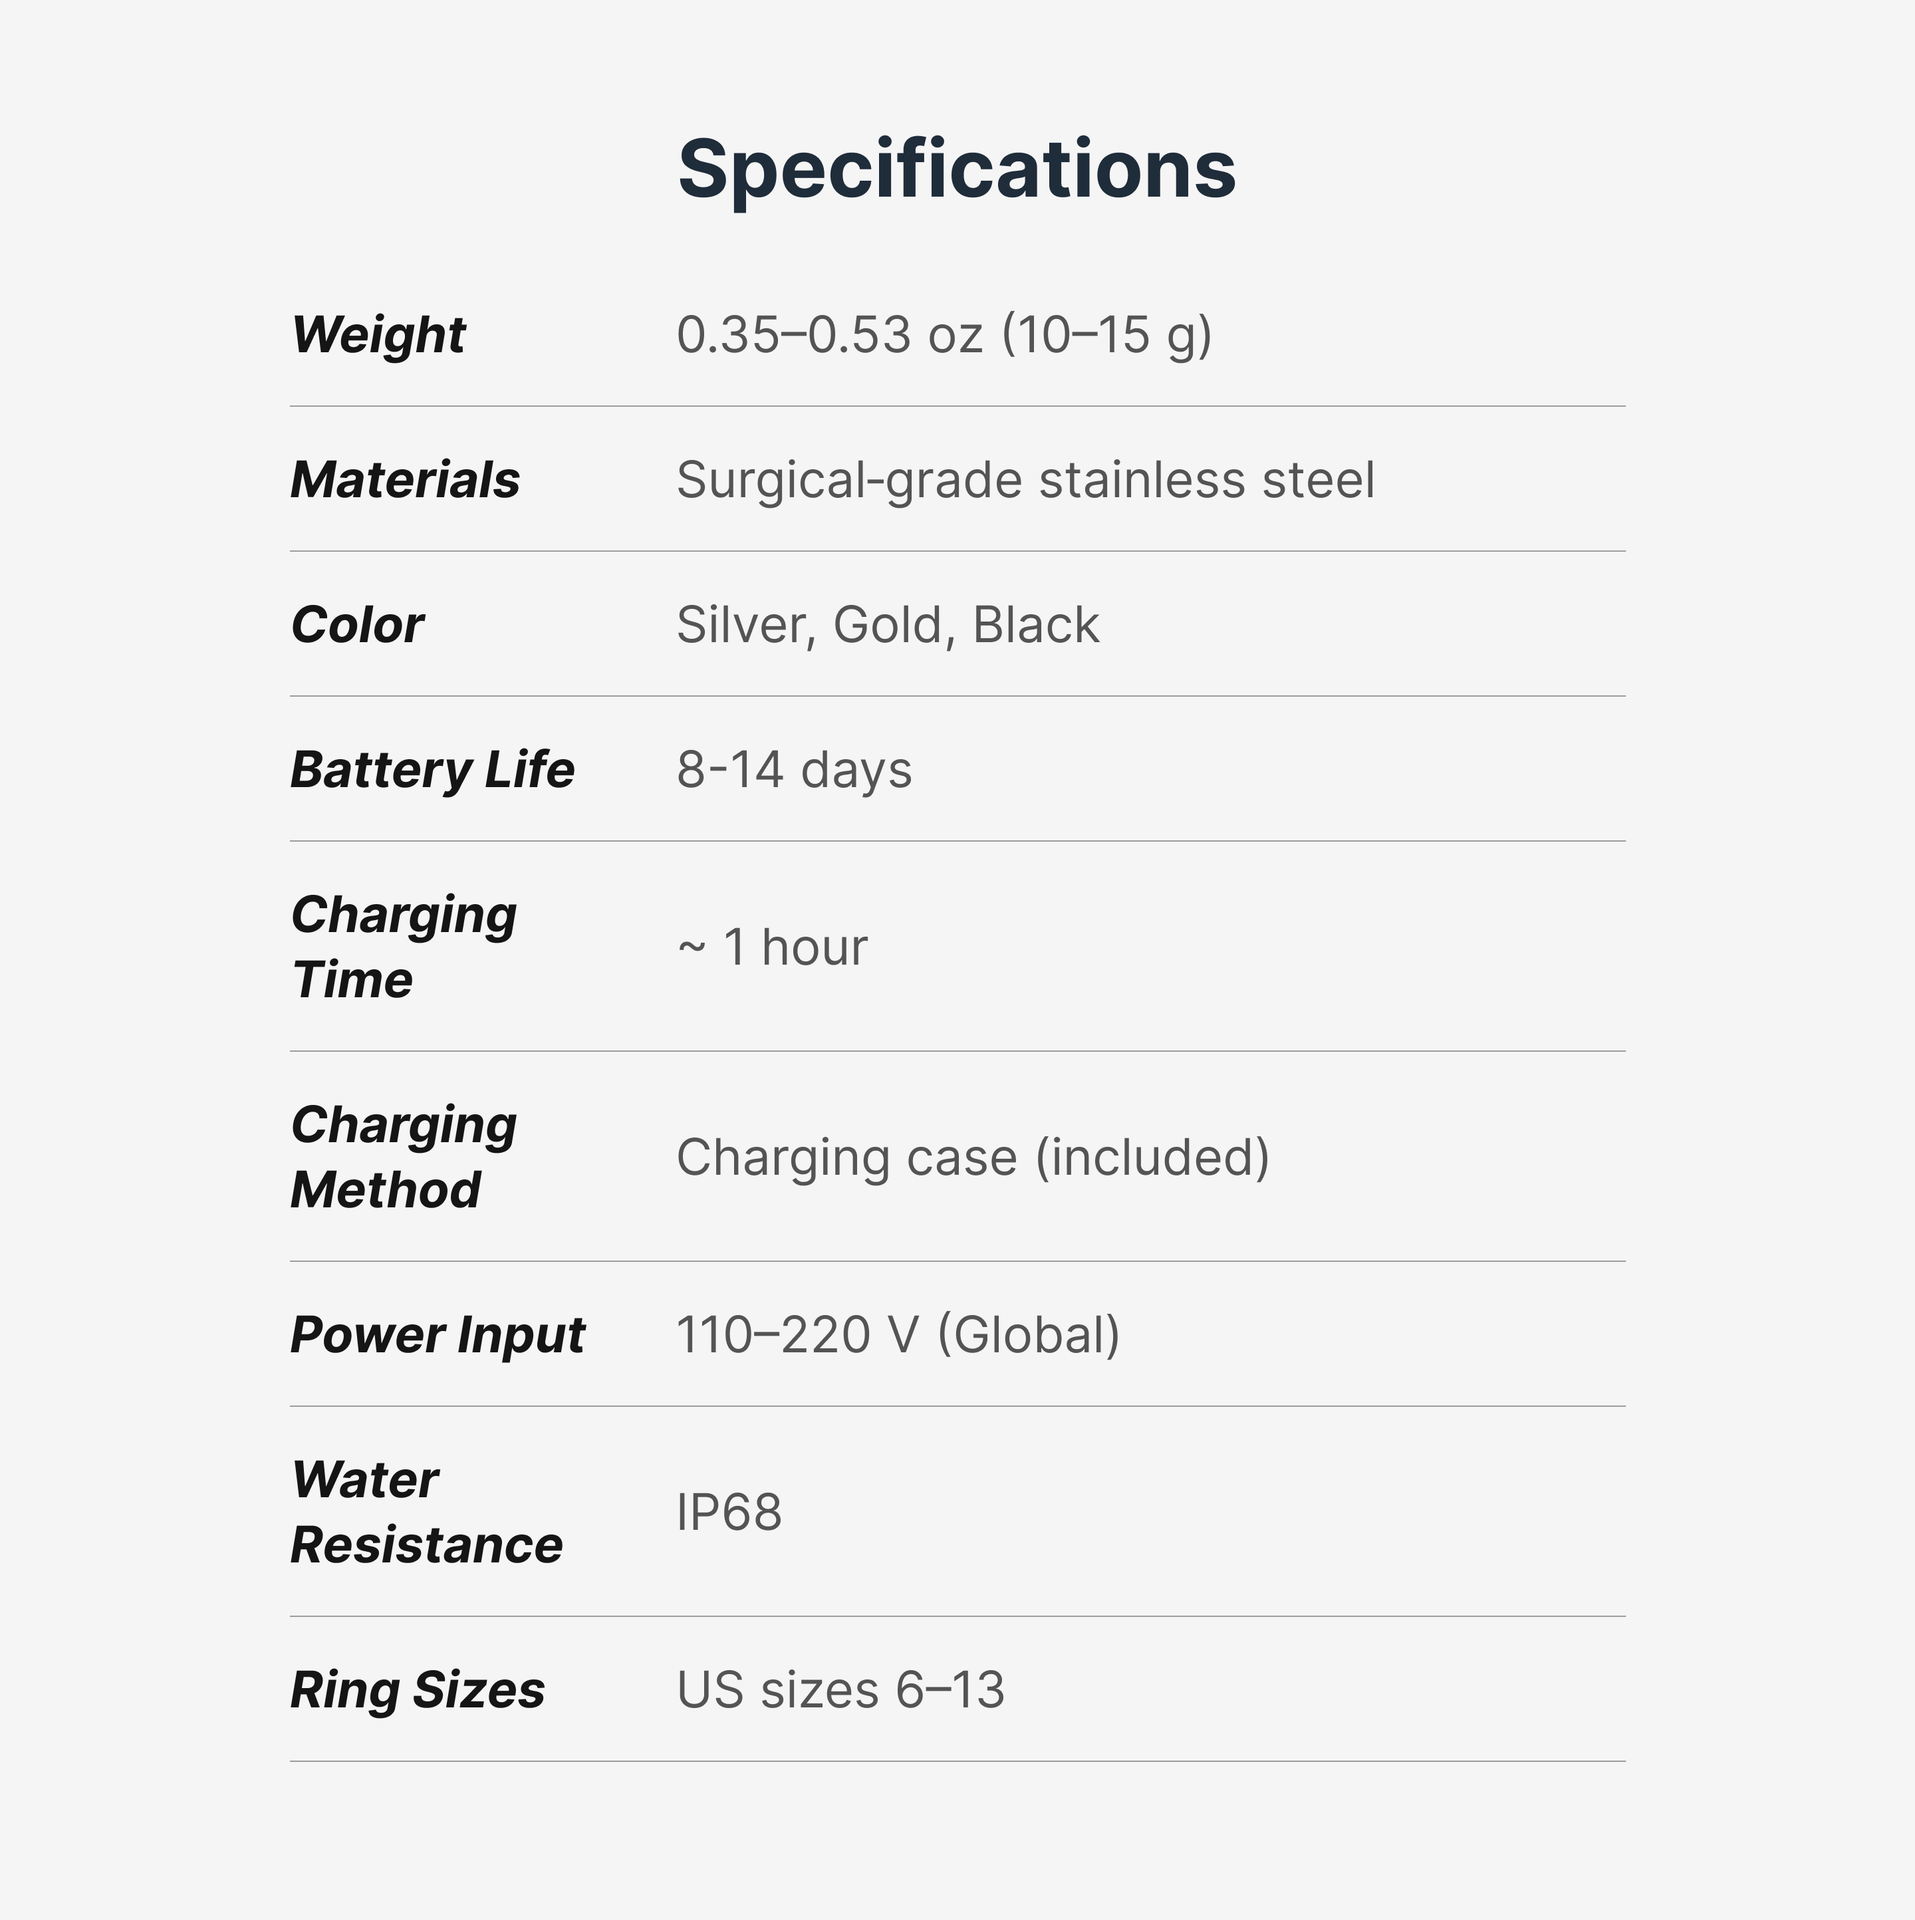The image size is (1915, 1920).
Task: Click the Ring Sizes label
Action: point(417,1689)
